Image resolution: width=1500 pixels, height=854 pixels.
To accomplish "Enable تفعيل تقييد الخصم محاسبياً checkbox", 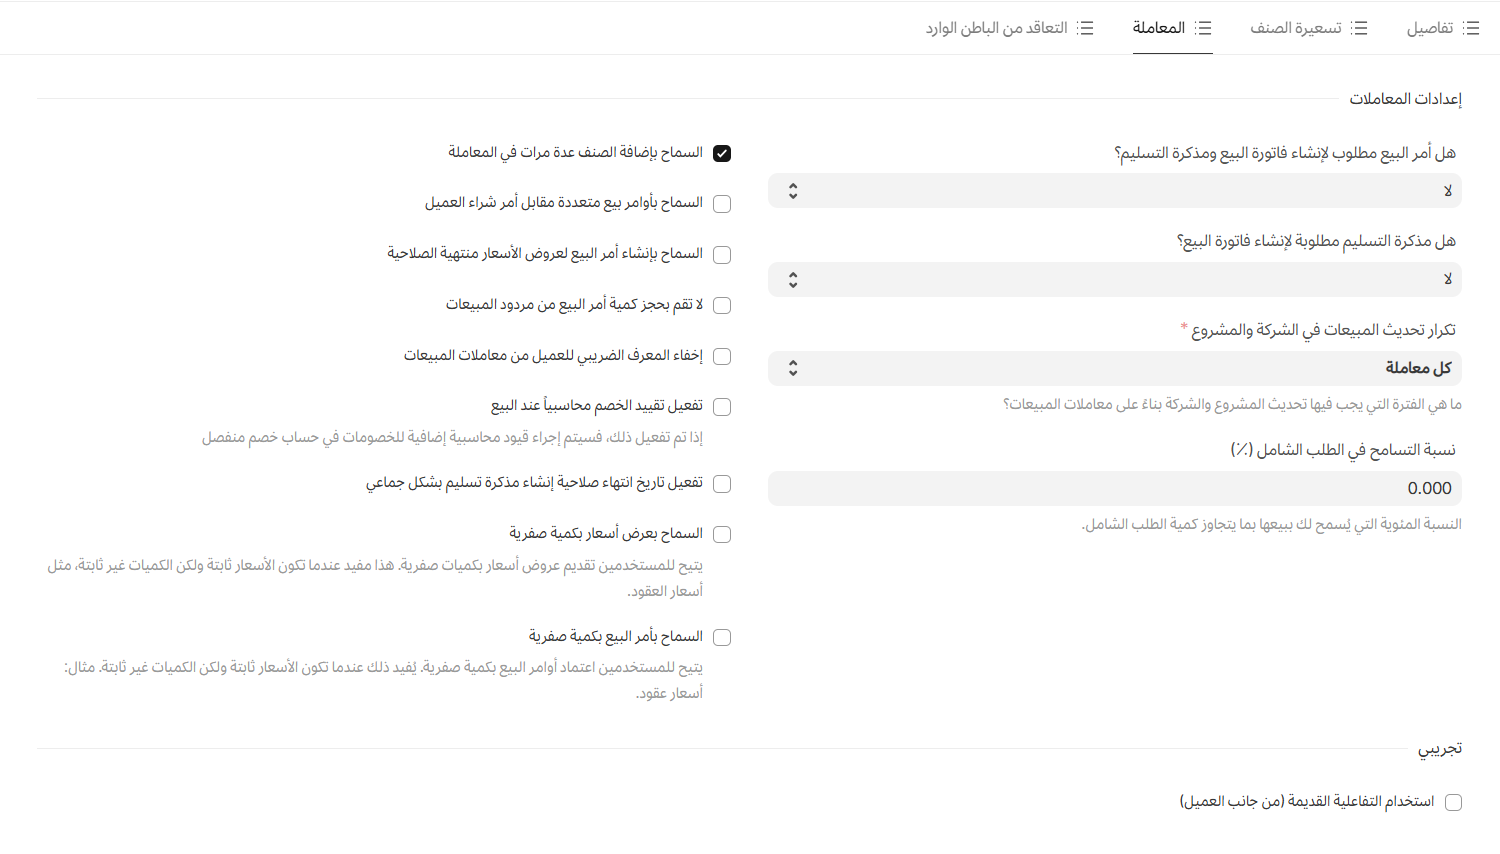I will 722,407.
